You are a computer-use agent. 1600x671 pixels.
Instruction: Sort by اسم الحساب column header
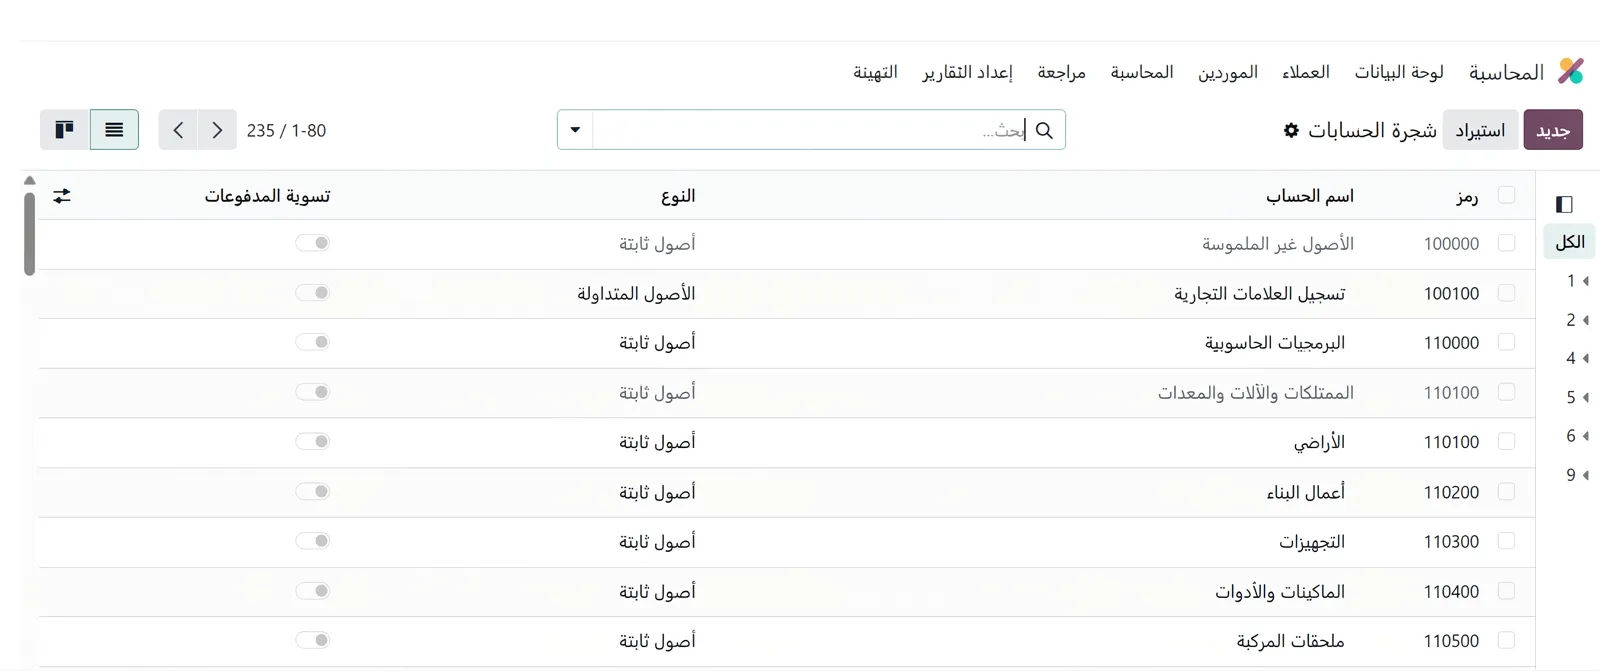click(1310, 196)
